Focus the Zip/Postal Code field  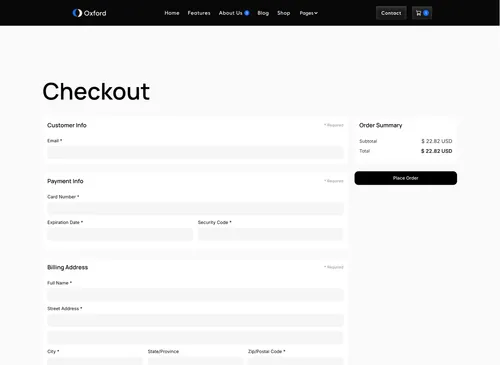296,361
